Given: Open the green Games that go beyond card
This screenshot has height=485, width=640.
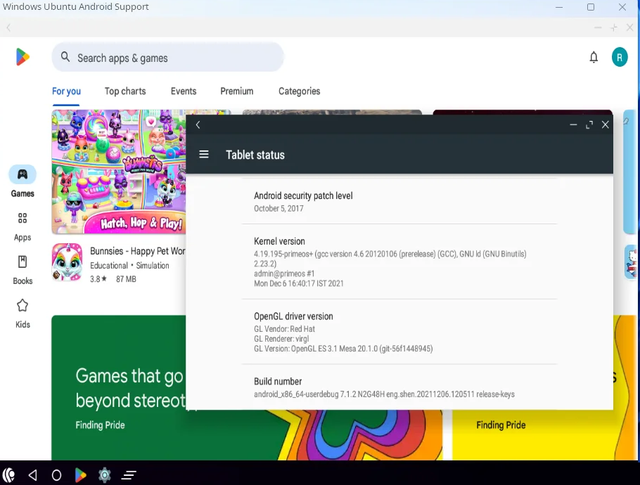Looking at the screenshot, I should coord(119,387).
